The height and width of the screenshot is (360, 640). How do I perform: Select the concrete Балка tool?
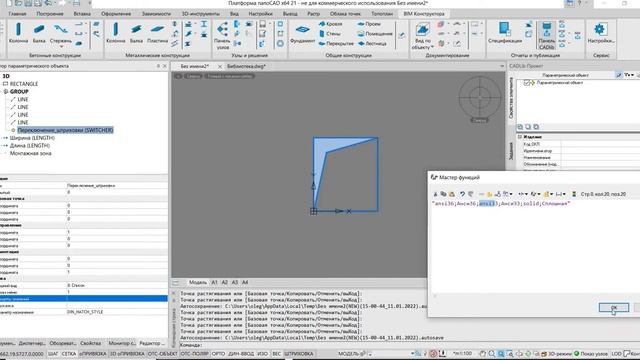pyautogui.click(x=39, y=33)
